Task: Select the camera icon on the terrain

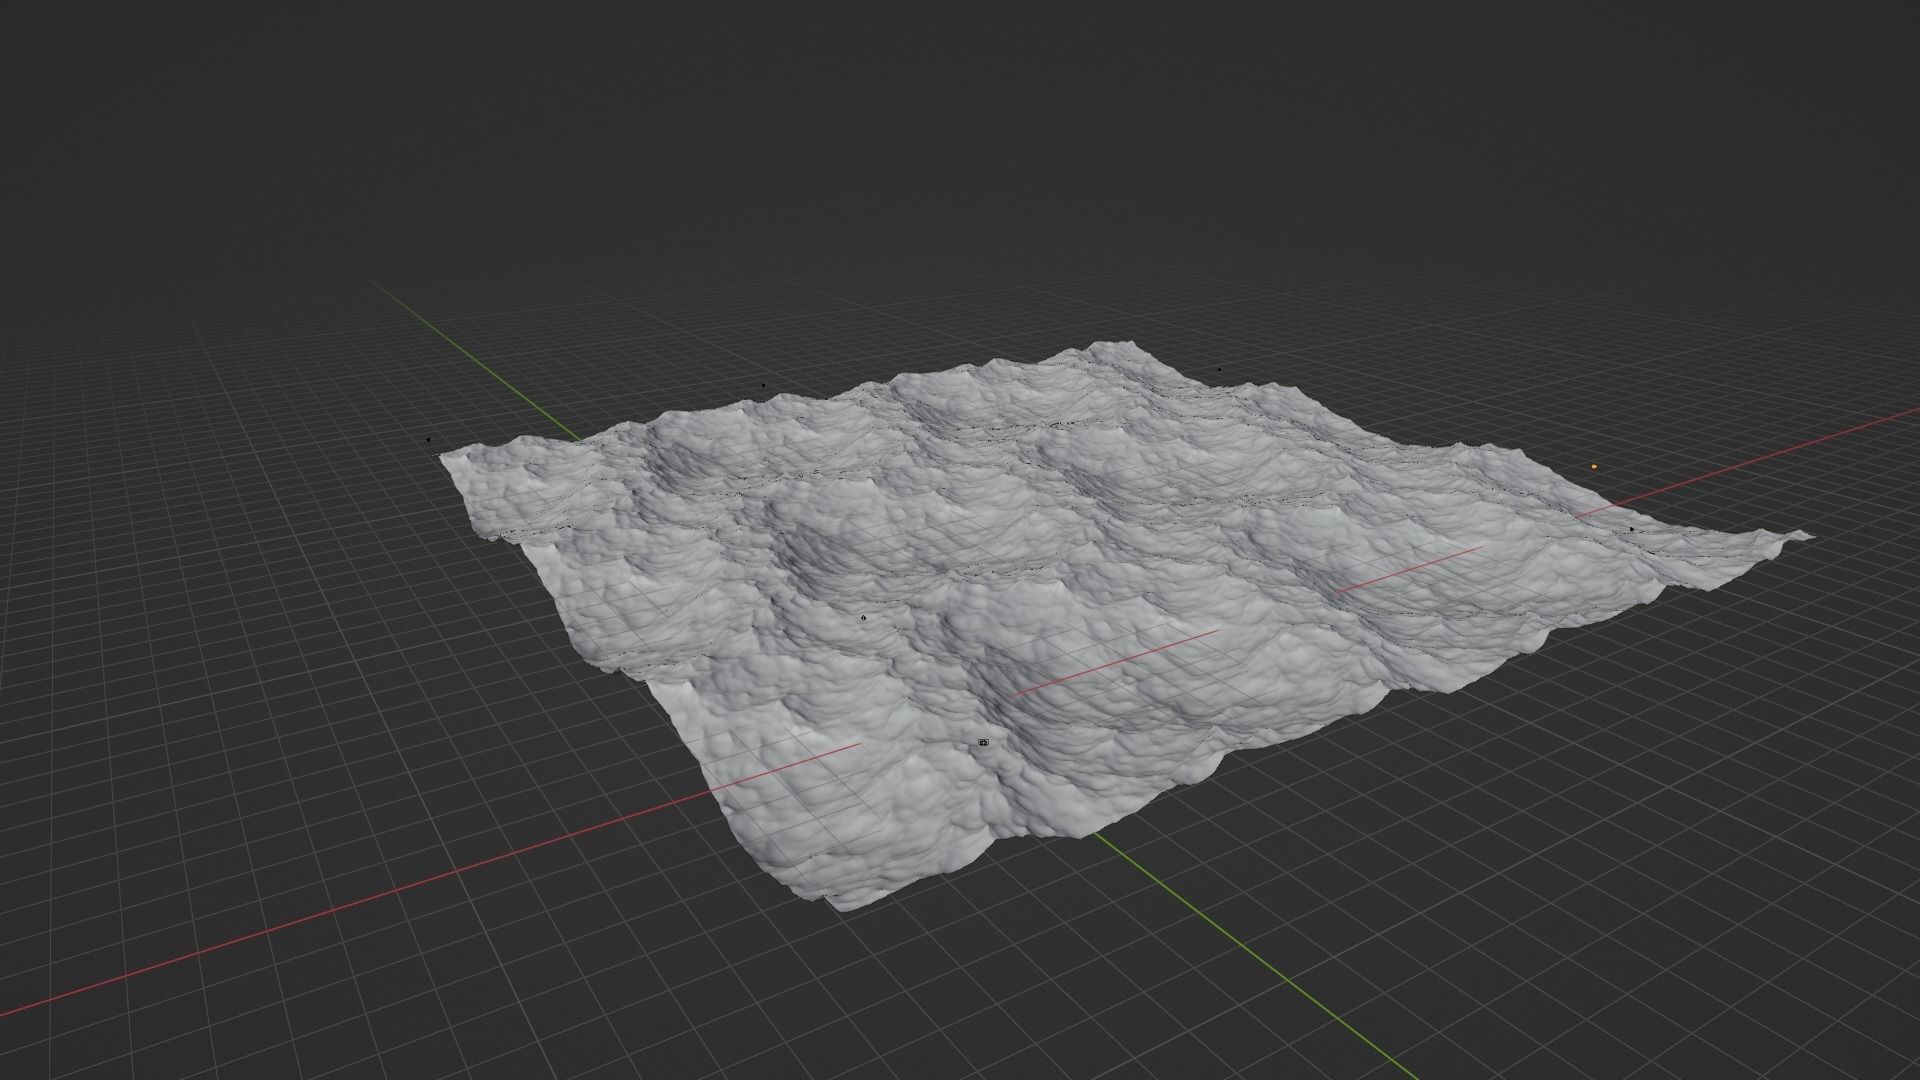Action: 983,743
